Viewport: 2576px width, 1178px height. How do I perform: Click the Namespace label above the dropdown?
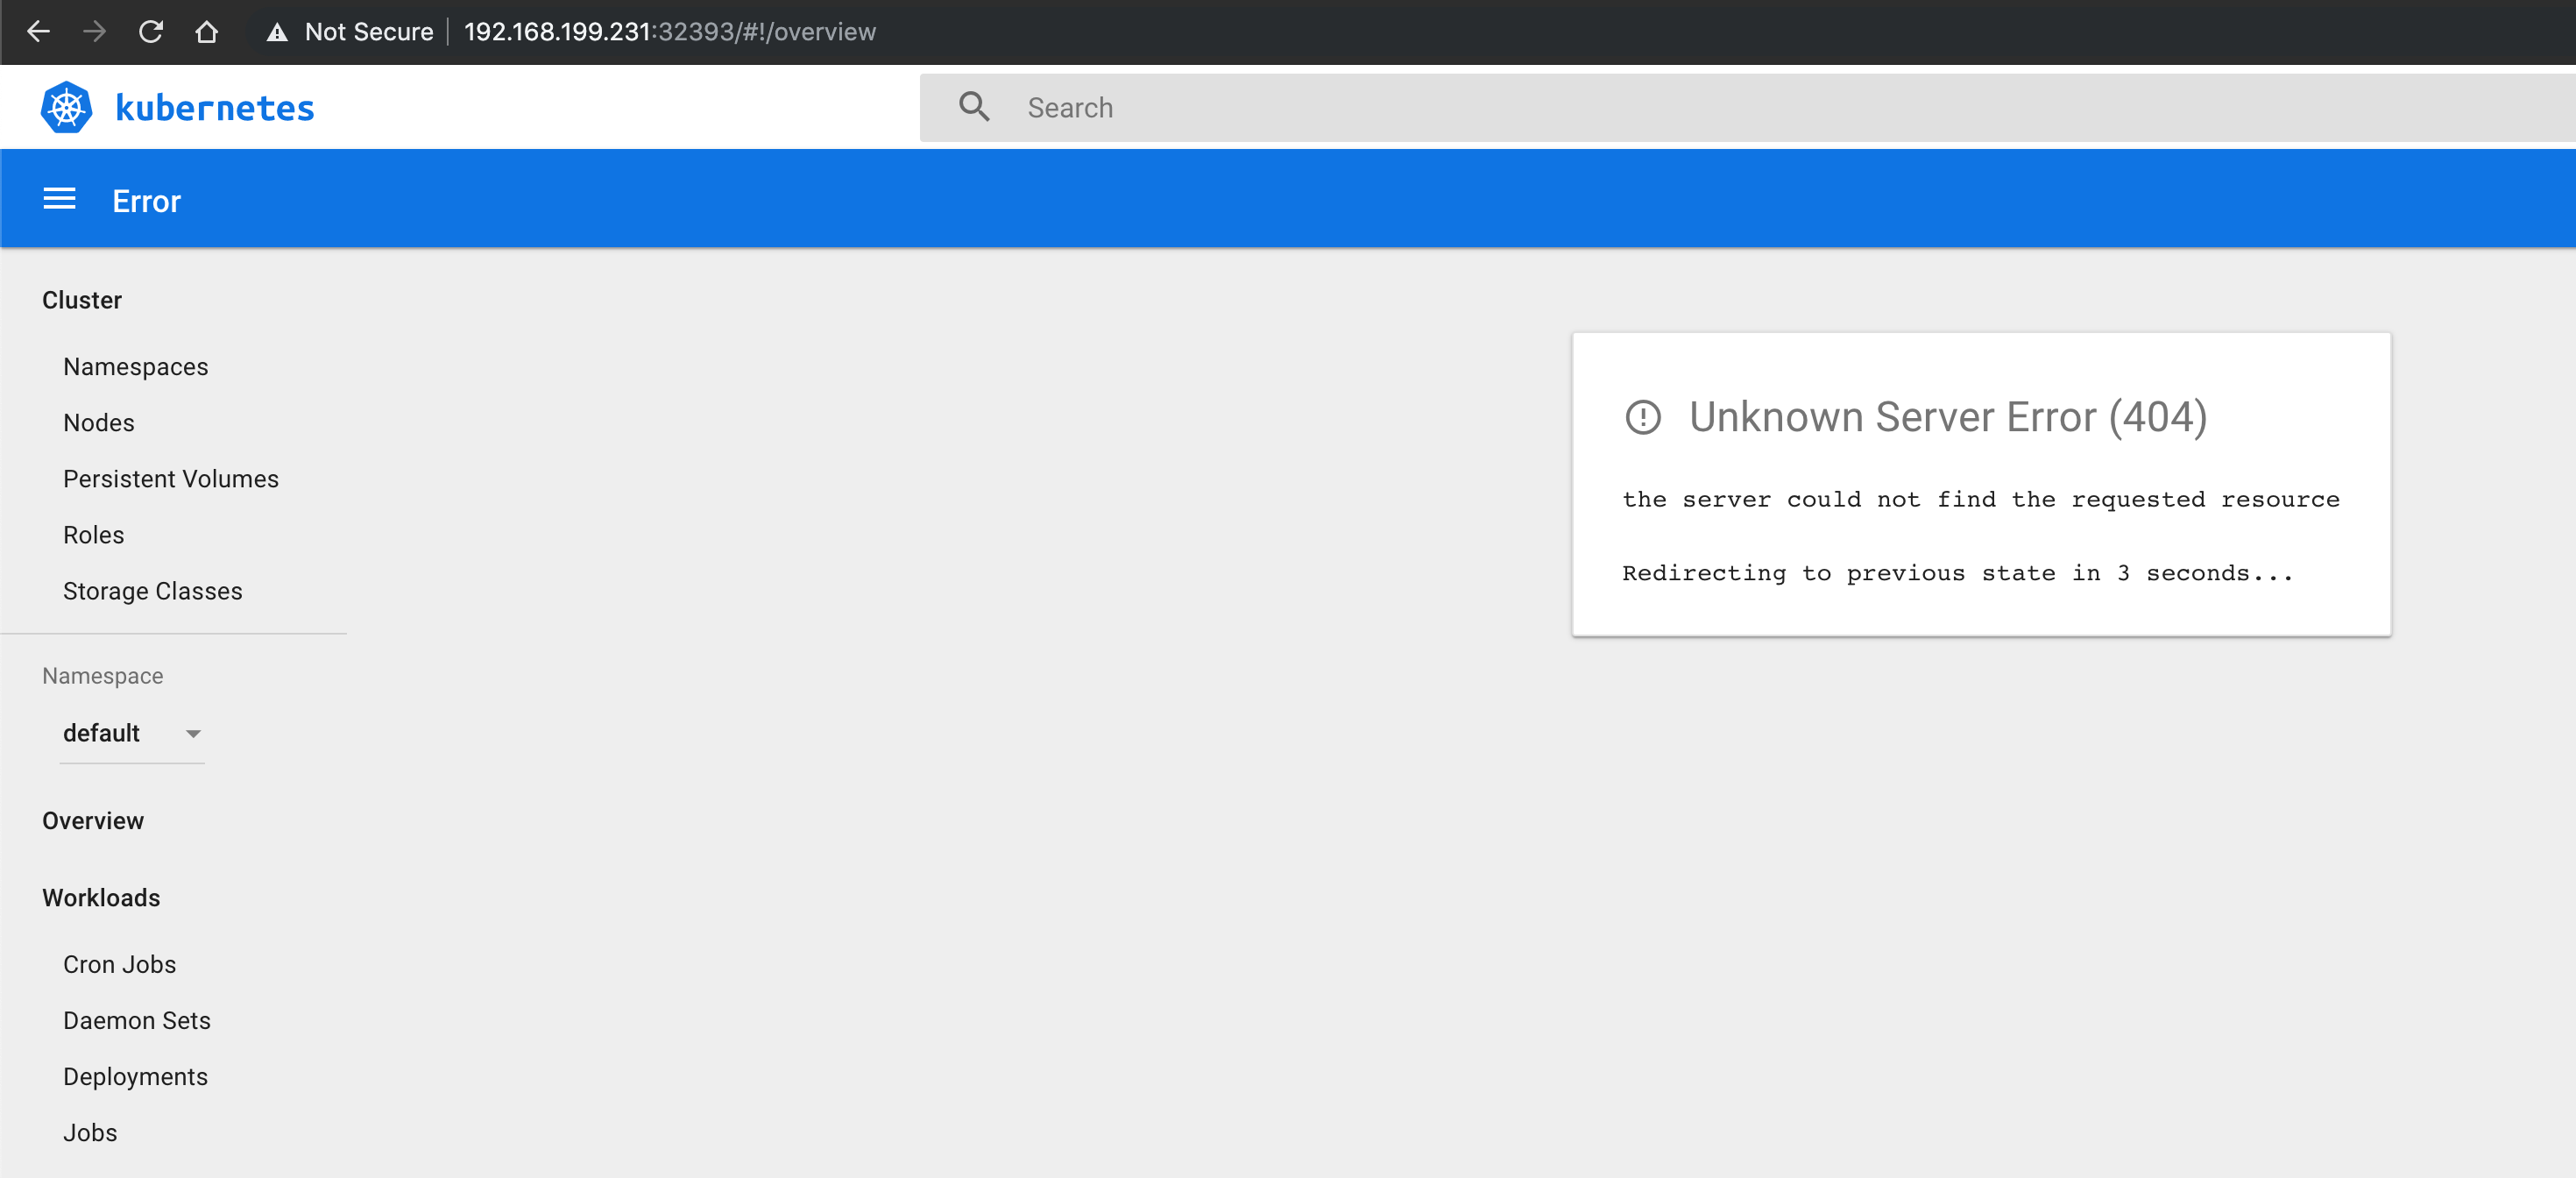pos(103,676)
